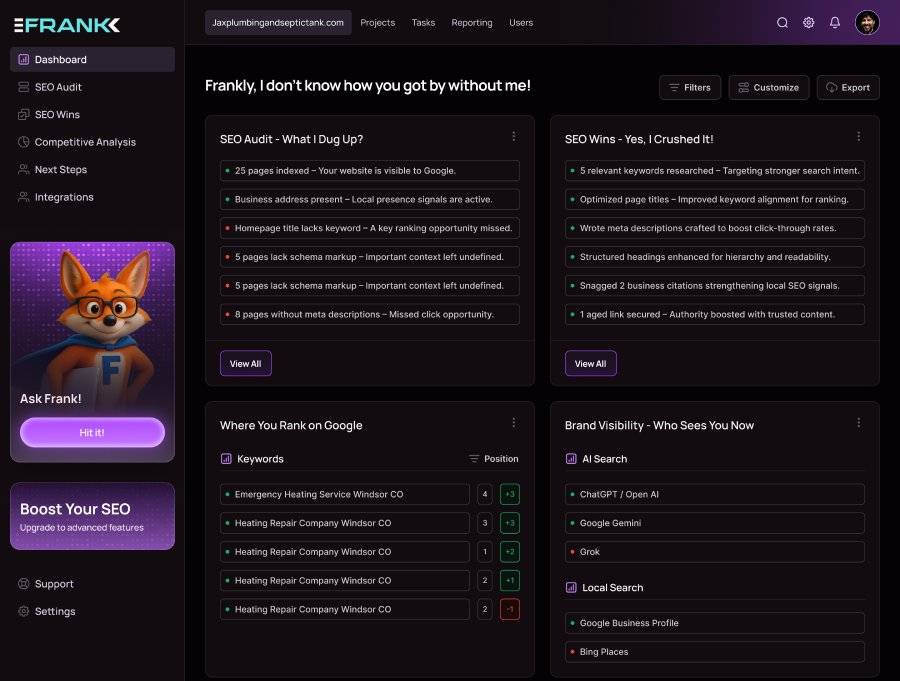Click View All under SEO Audit
The height and width of the screenshot is (681, 900).
[x=245, y=364]
